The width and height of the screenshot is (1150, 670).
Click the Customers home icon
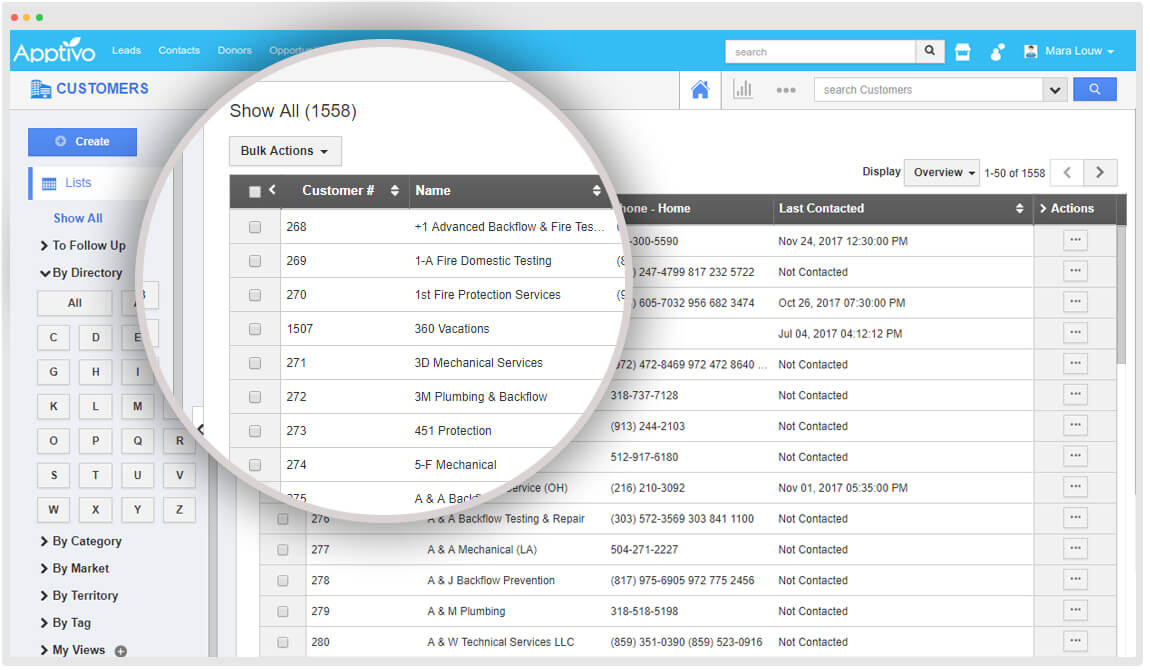pyautogui.click(x=700, y=89)
